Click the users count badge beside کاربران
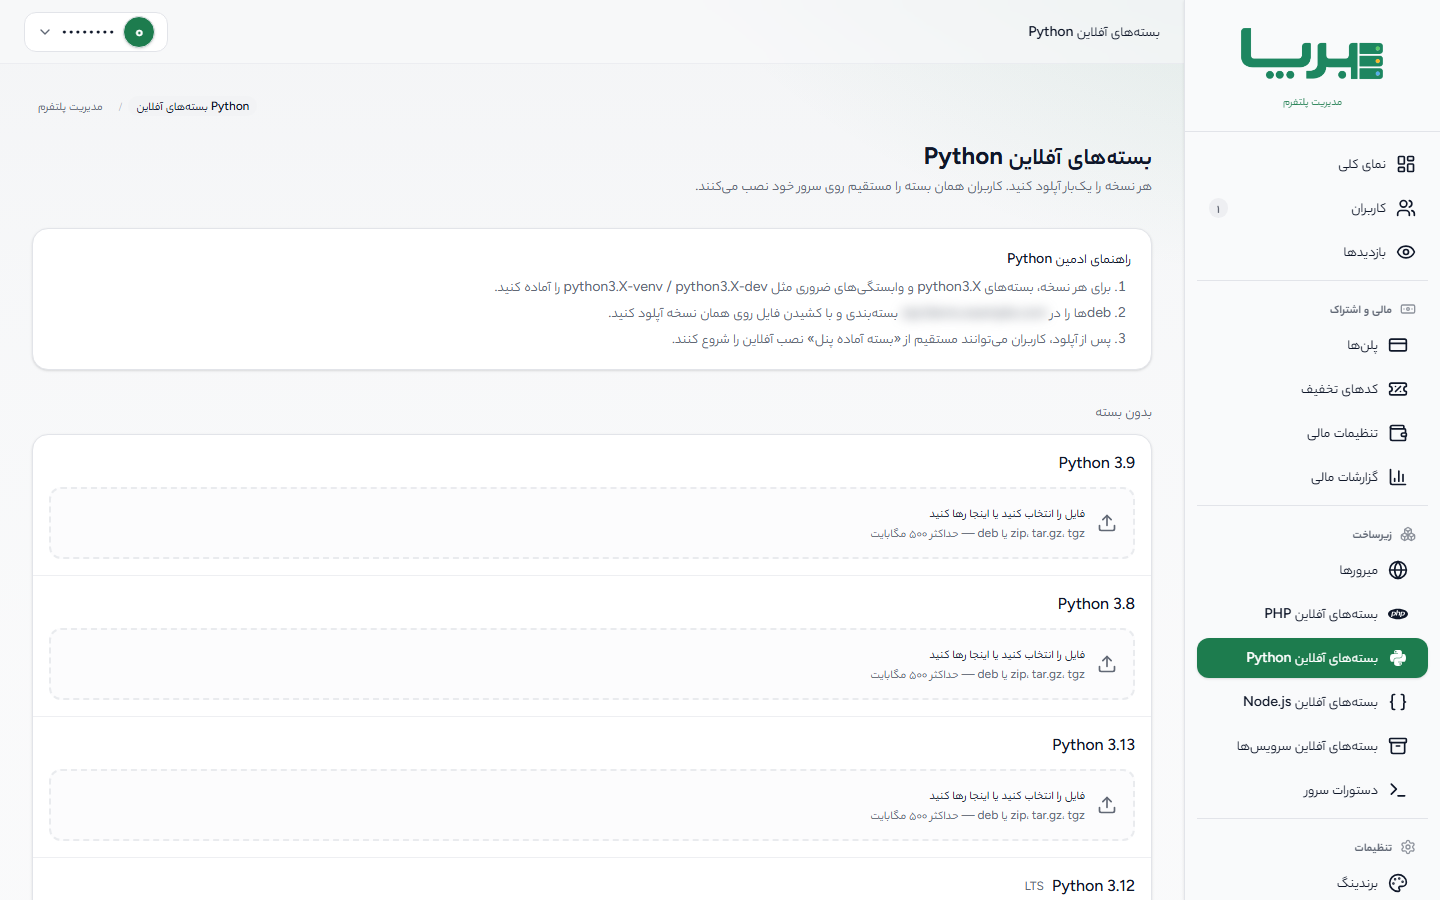1440x900 pixels. [x=1218, y=208]
